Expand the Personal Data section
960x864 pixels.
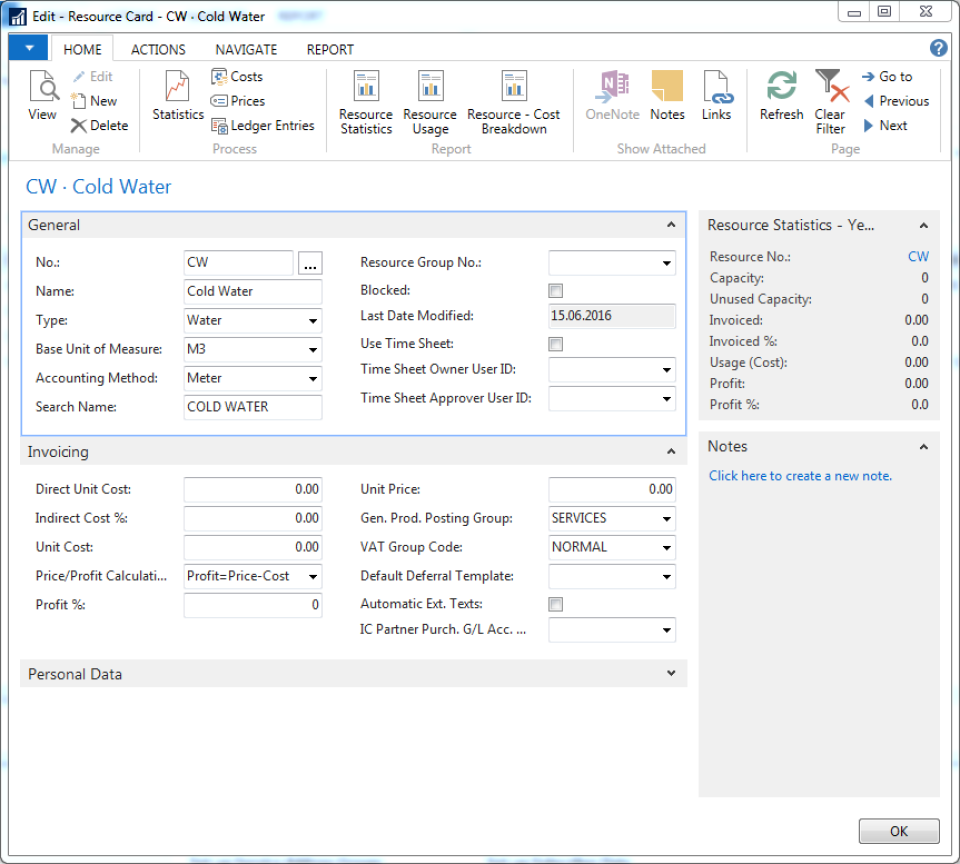click(x=670, y=673)
